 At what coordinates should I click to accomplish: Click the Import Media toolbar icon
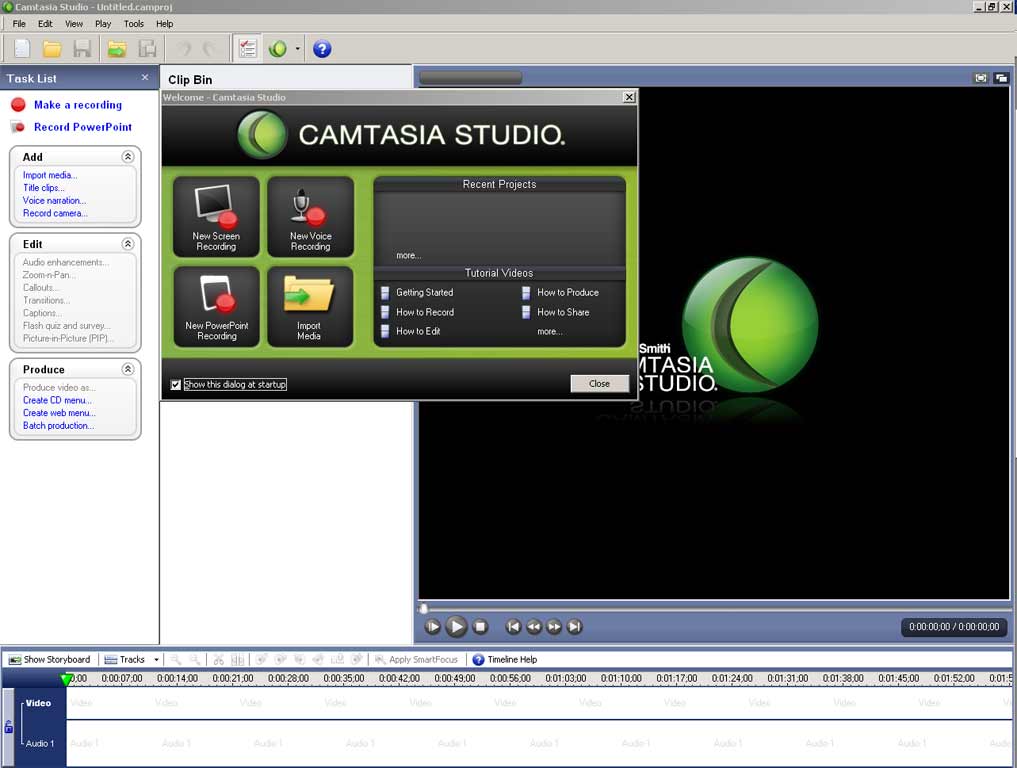click(117, 49)
